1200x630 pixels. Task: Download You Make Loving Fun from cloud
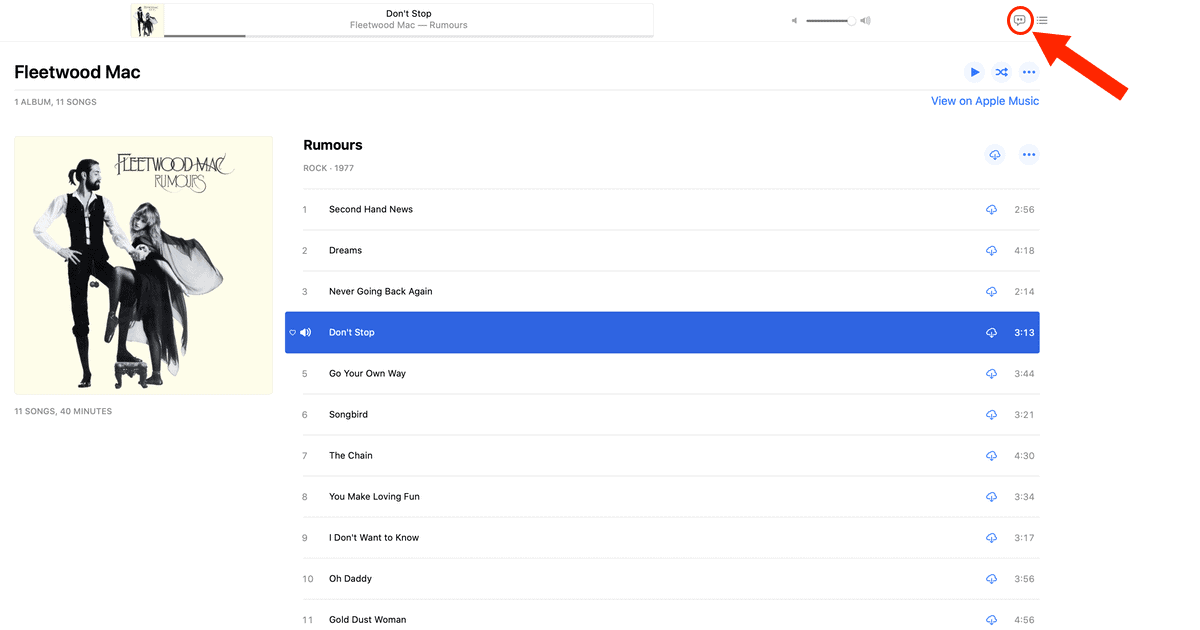tap(991, 497)
